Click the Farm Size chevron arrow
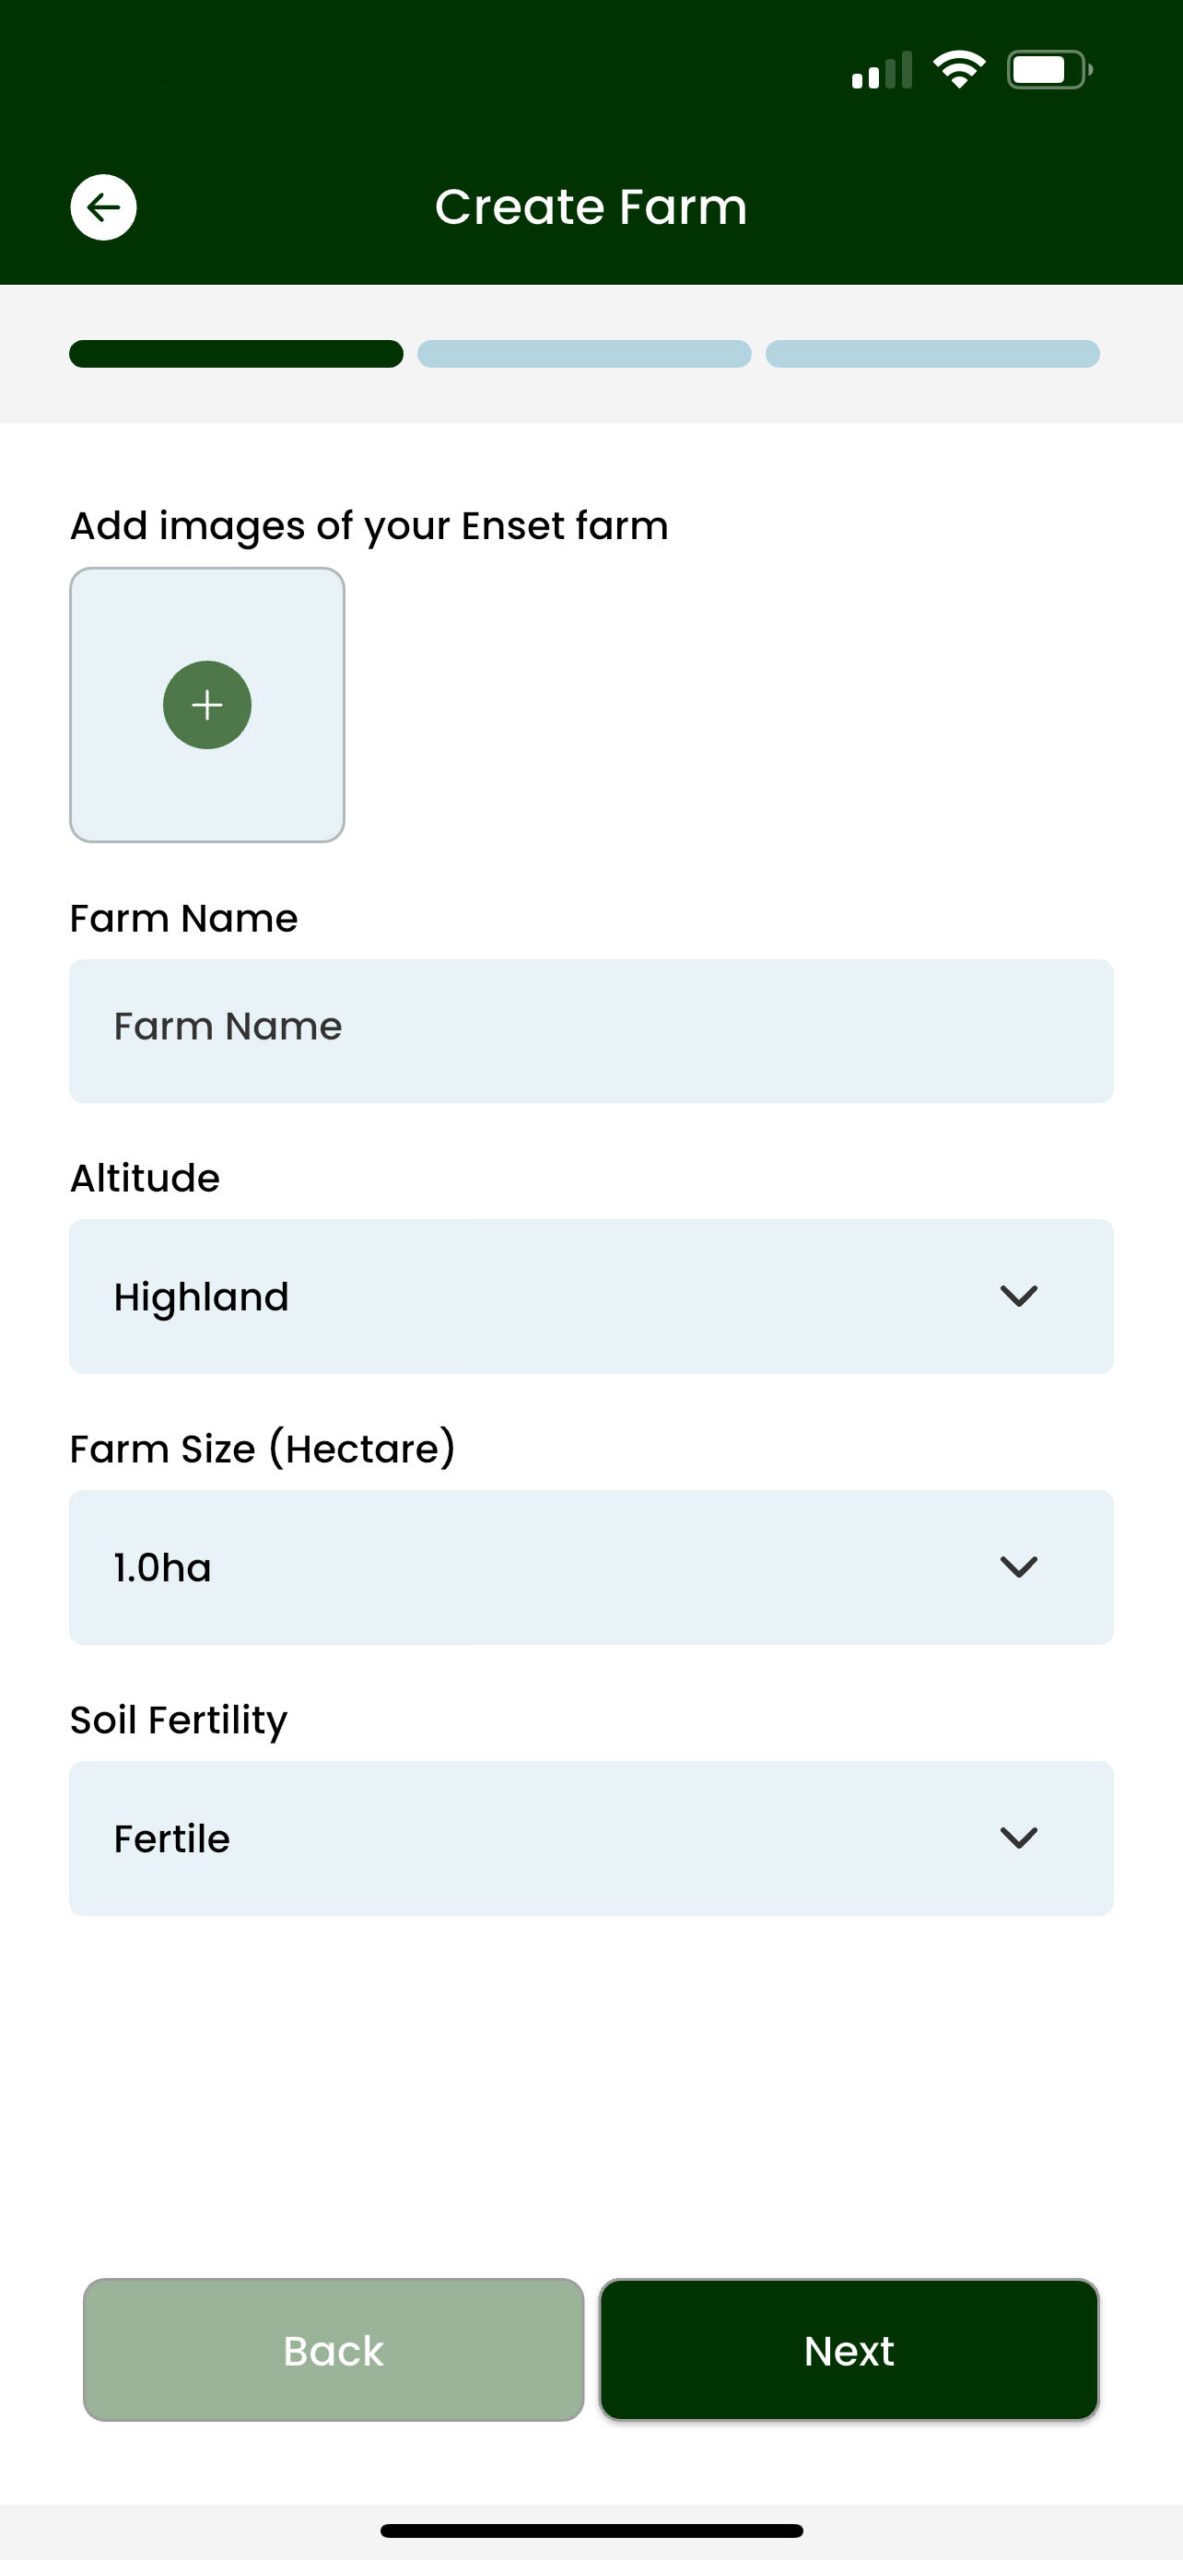The width and height of the screenshot is (1183, 2560). (1018, 1567)
